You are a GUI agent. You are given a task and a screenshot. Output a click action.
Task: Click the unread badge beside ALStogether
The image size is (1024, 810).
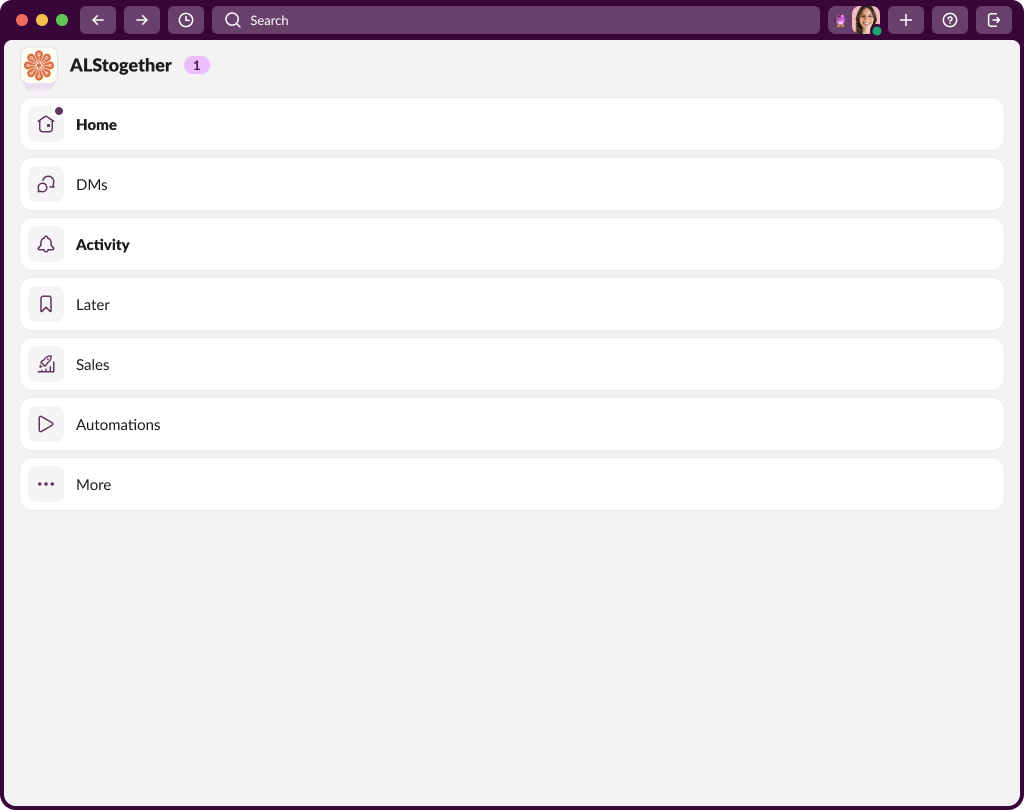197,64
